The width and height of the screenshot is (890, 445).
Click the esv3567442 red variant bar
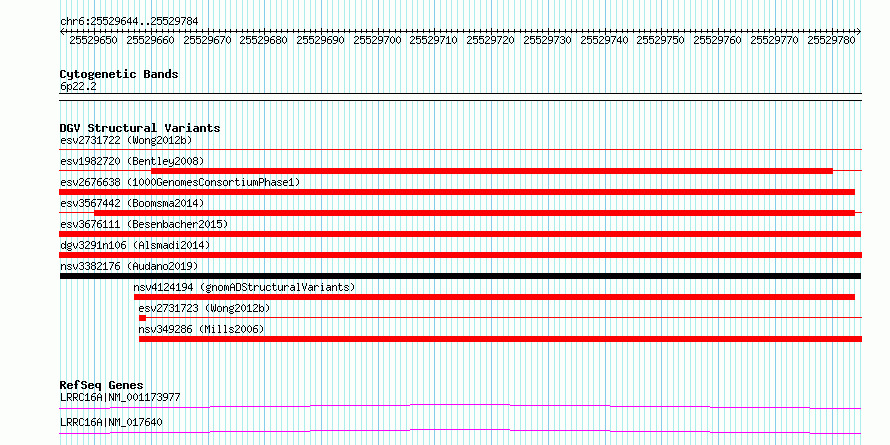(x=475, y=213)
